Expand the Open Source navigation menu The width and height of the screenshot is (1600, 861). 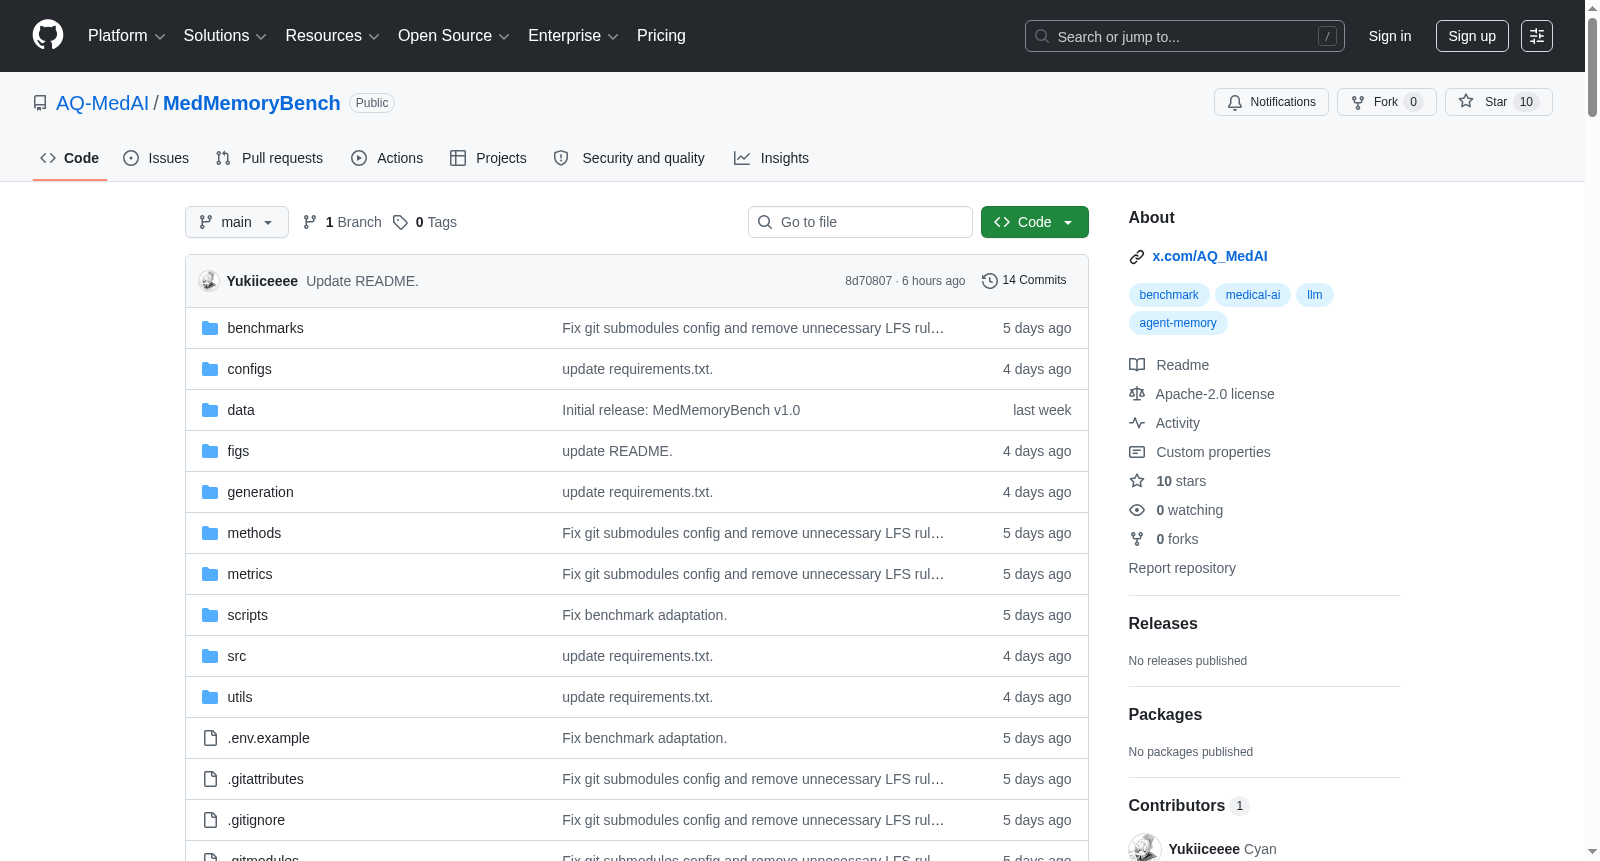454,36
